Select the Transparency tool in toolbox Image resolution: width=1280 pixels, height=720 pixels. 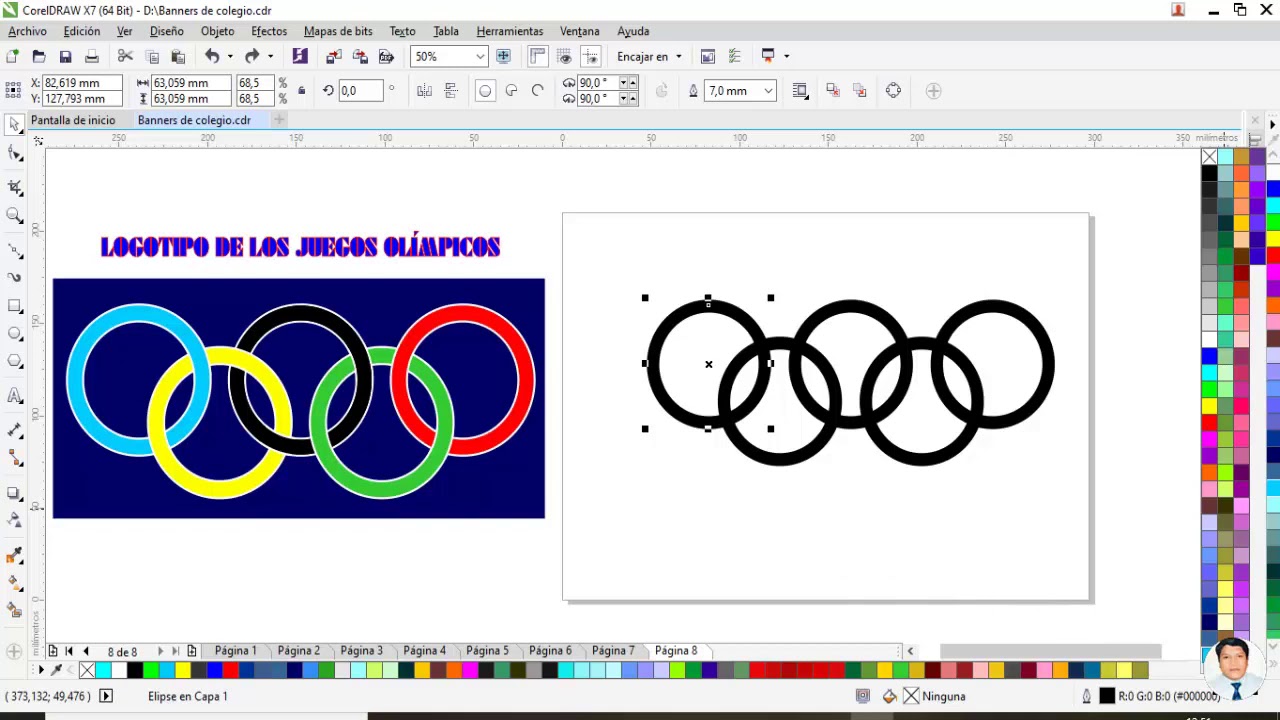click(x=14, y=520)
